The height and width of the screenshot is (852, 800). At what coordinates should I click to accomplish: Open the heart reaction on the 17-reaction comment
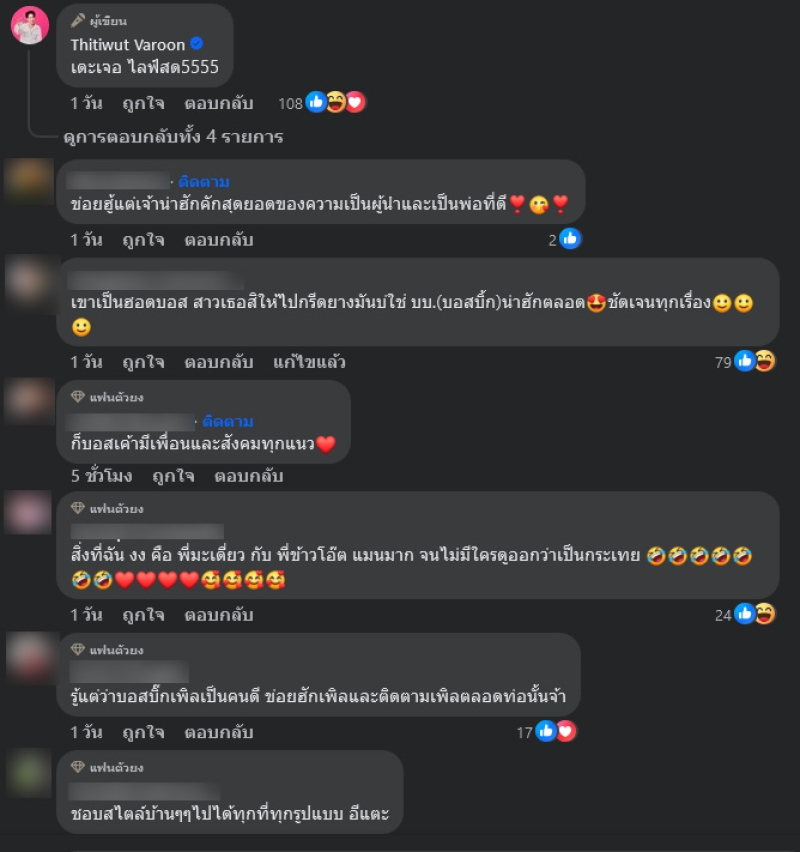[565, 731]
